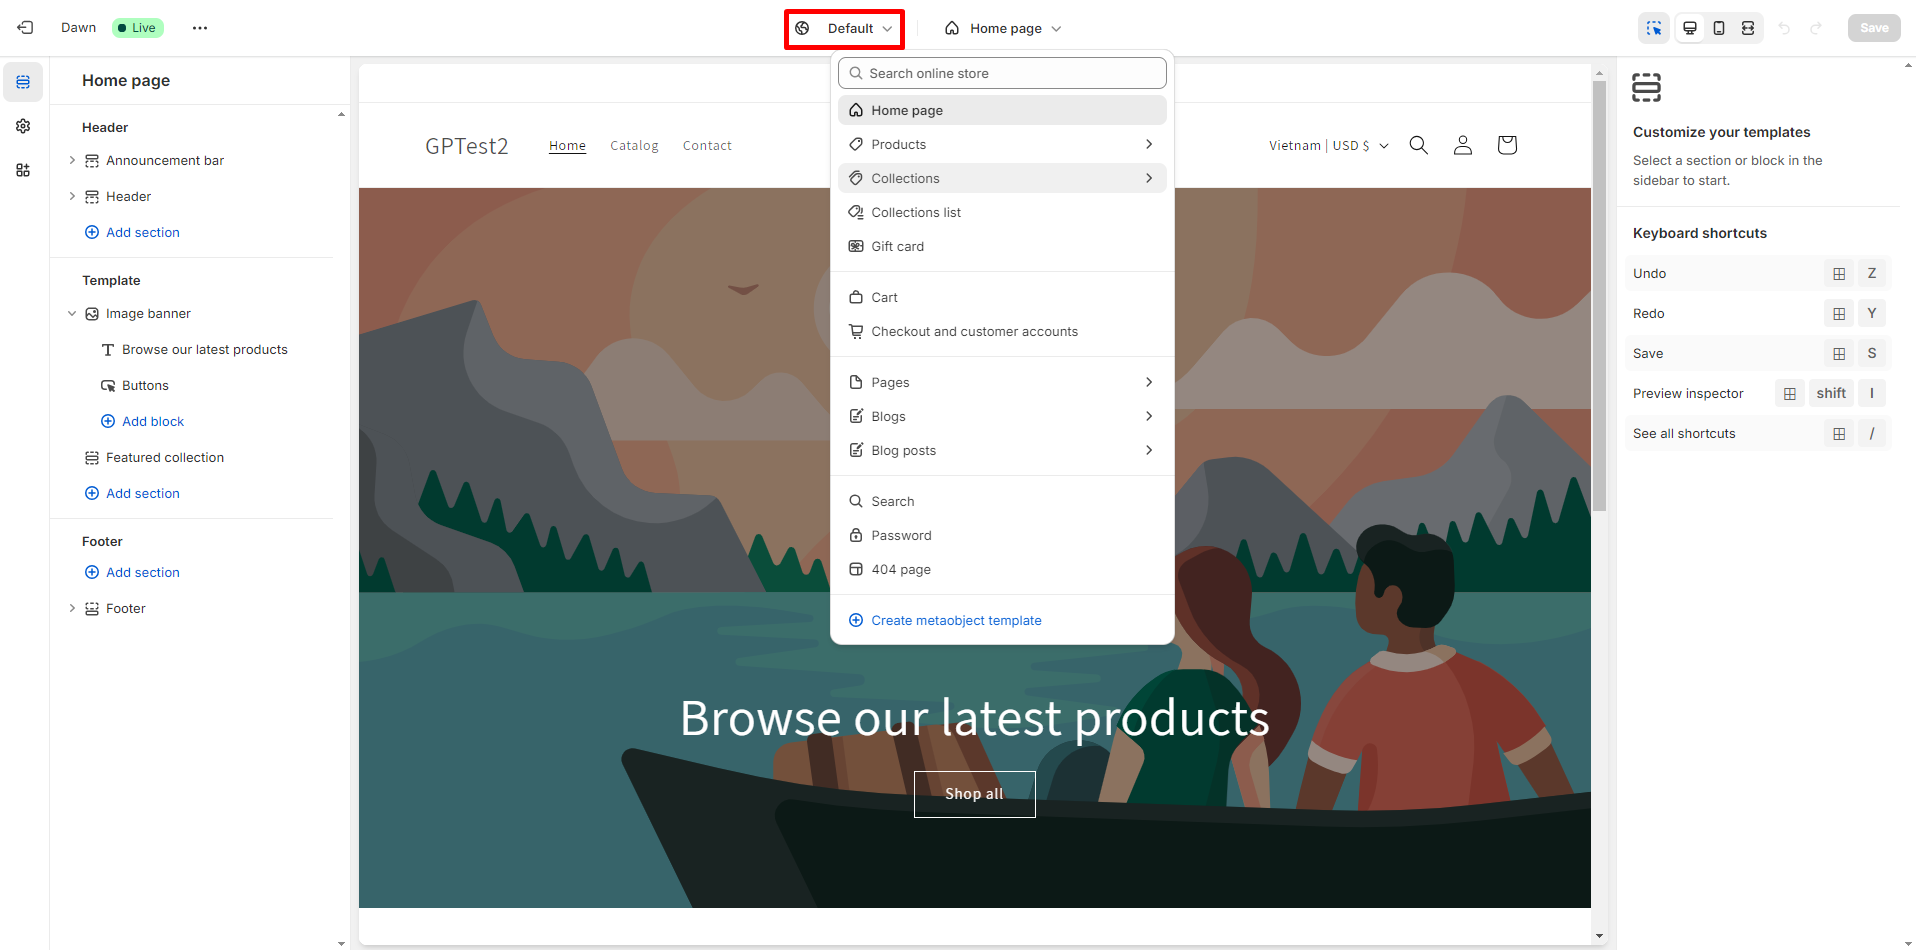Collapse the Image banner section

click(x=71, y=313)
